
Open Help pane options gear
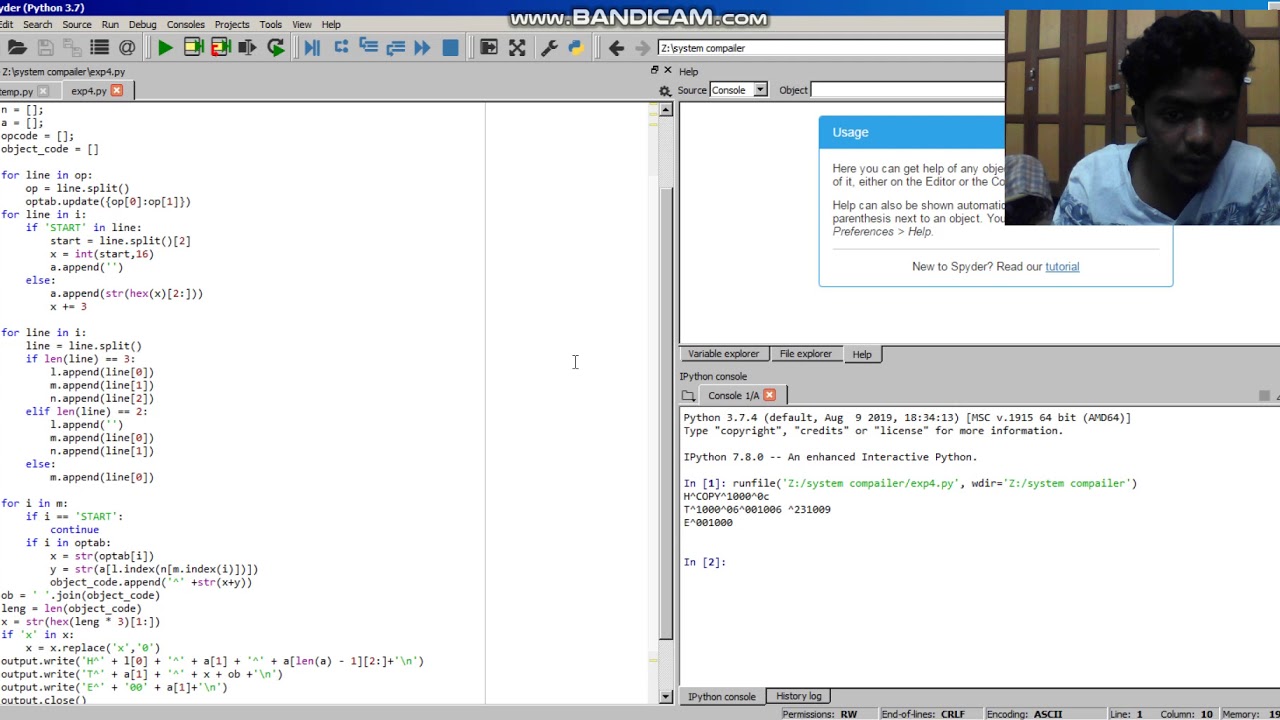point(665,91)
